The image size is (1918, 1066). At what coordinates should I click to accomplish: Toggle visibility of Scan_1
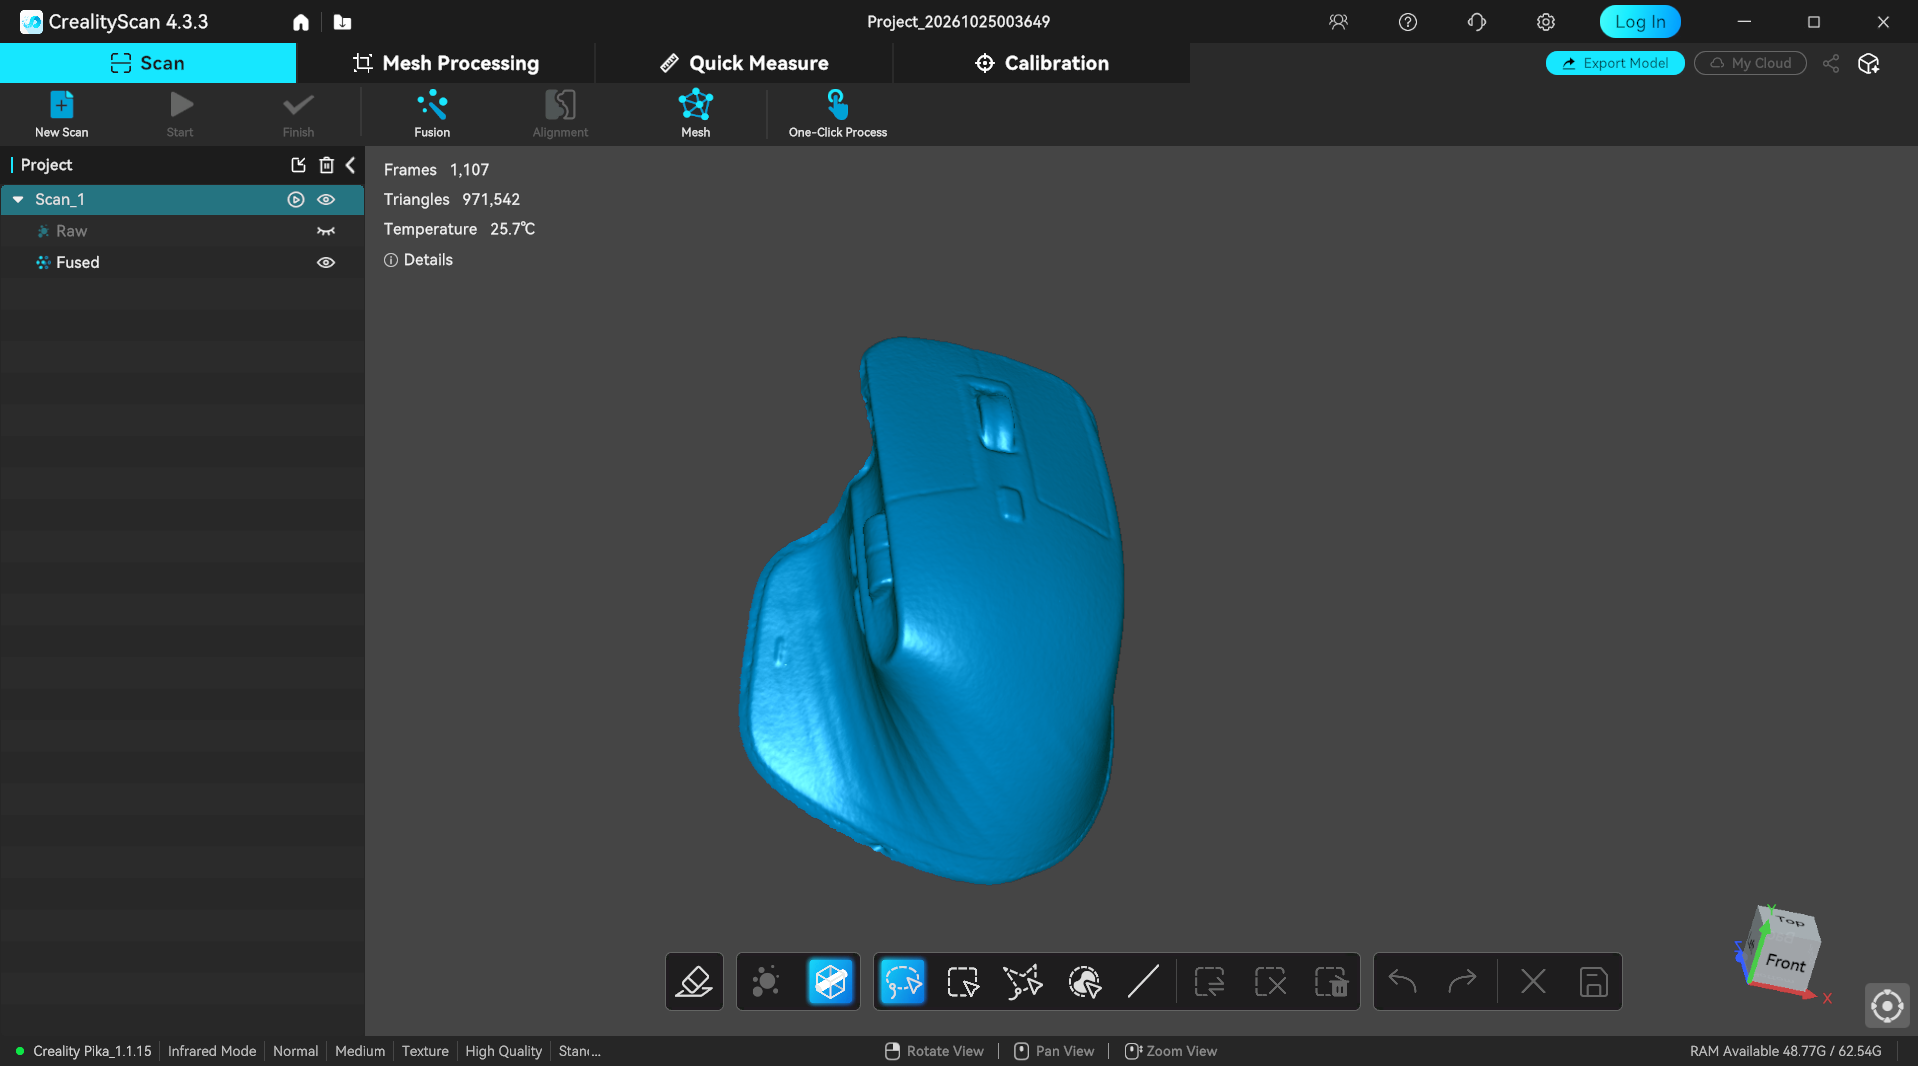pyautogui.click(x=326, y=200)
